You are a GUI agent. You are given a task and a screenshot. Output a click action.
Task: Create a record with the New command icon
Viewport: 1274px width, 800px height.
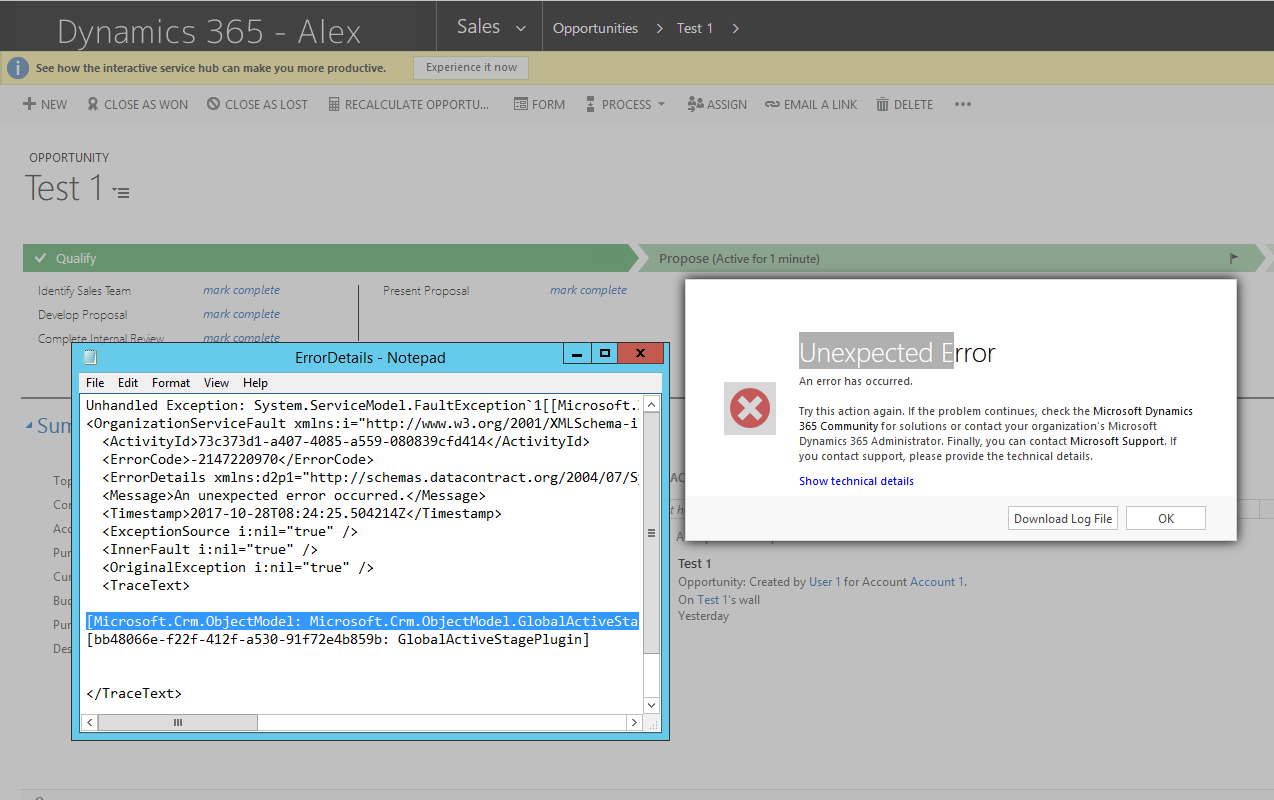[27, 103]
